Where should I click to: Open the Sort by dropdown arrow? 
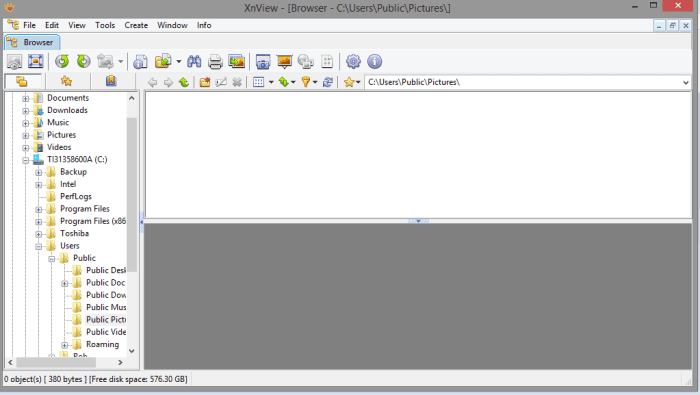coord(293,82)
